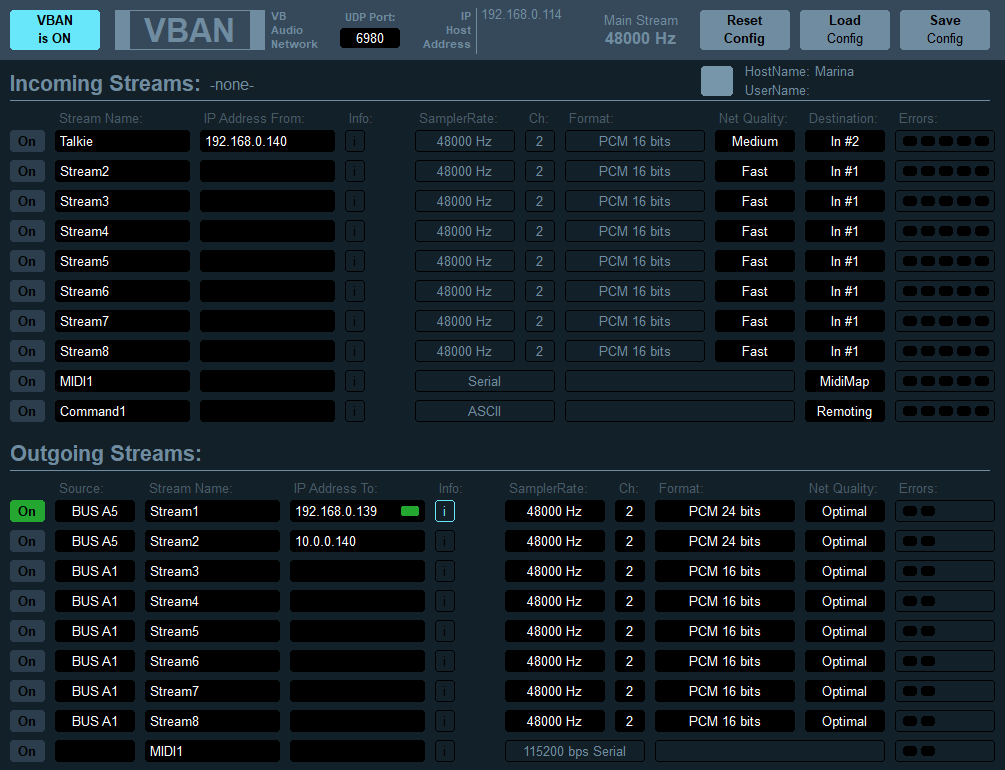Open info icon for incoming Stream5
Screen dimensions: 1005x770
click(354, 261)
